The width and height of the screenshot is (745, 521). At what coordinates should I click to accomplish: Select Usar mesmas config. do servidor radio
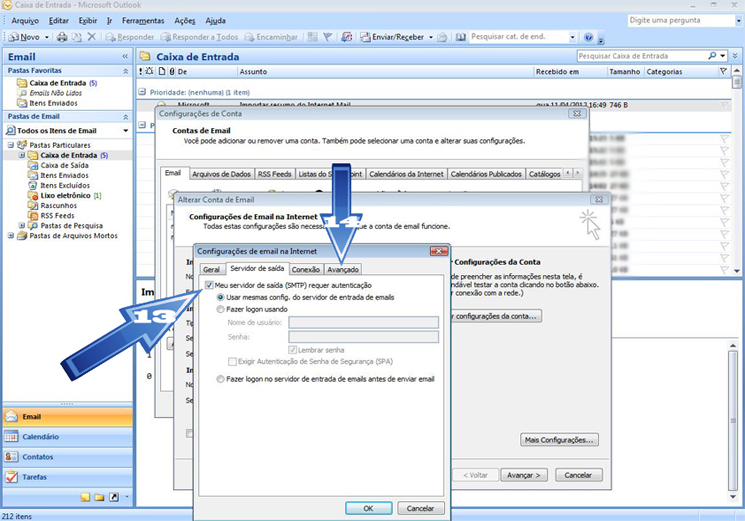coord(220,297)
